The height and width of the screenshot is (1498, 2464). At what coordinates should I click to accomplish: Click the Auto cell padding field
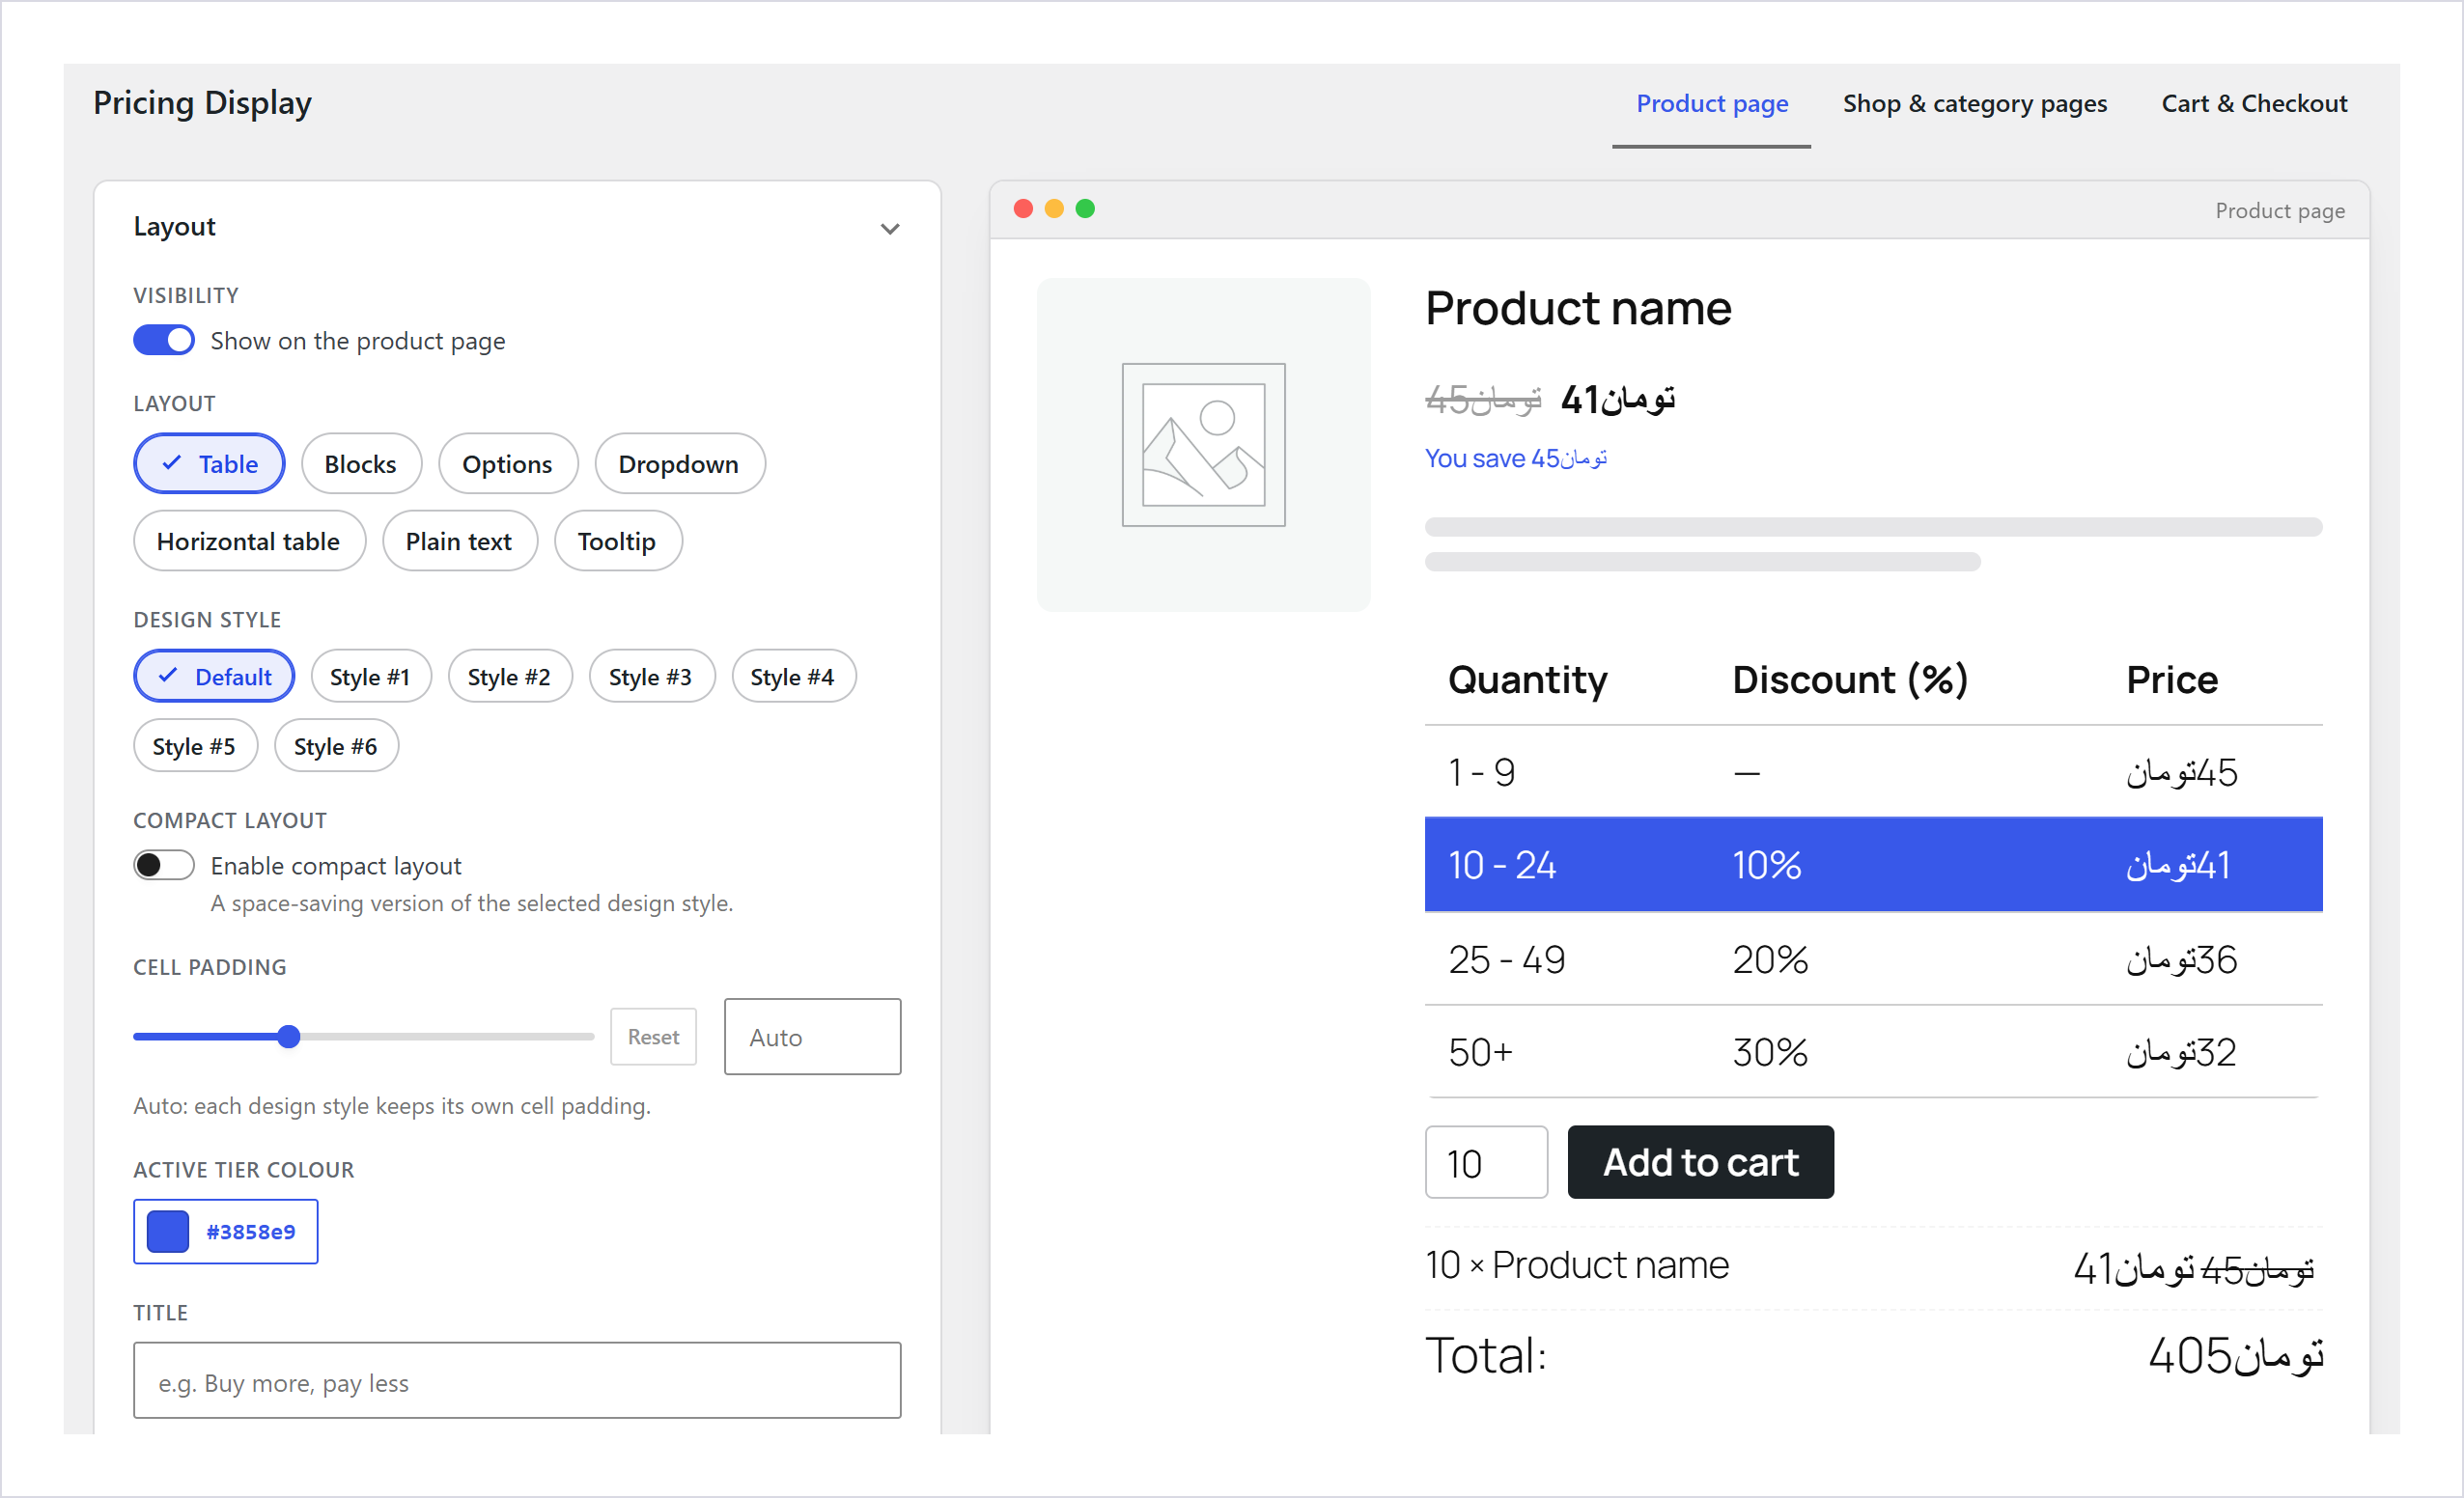[x=812, y=1036]
